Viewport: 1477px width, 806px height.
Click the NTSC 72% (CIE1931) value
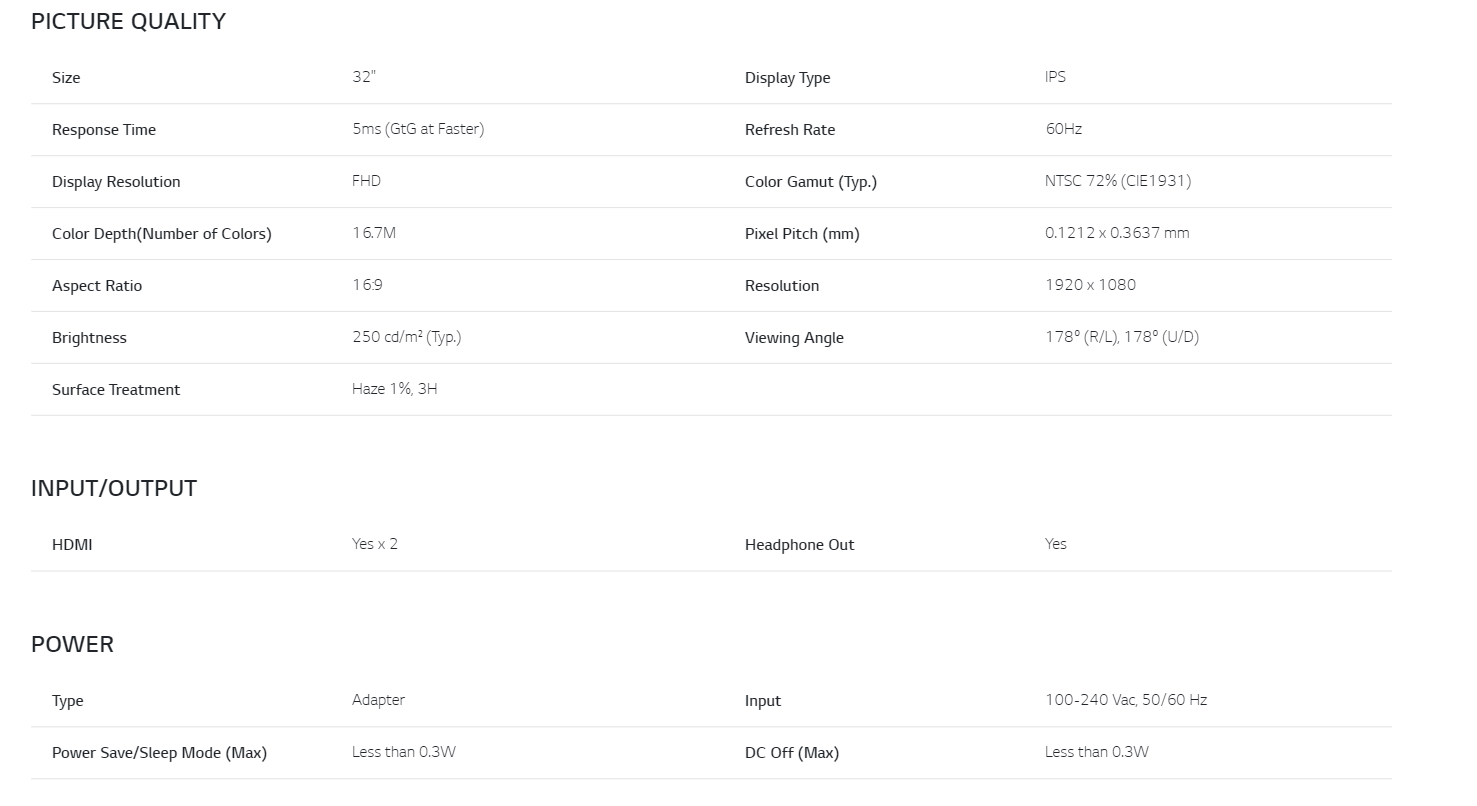(1118, 181)
